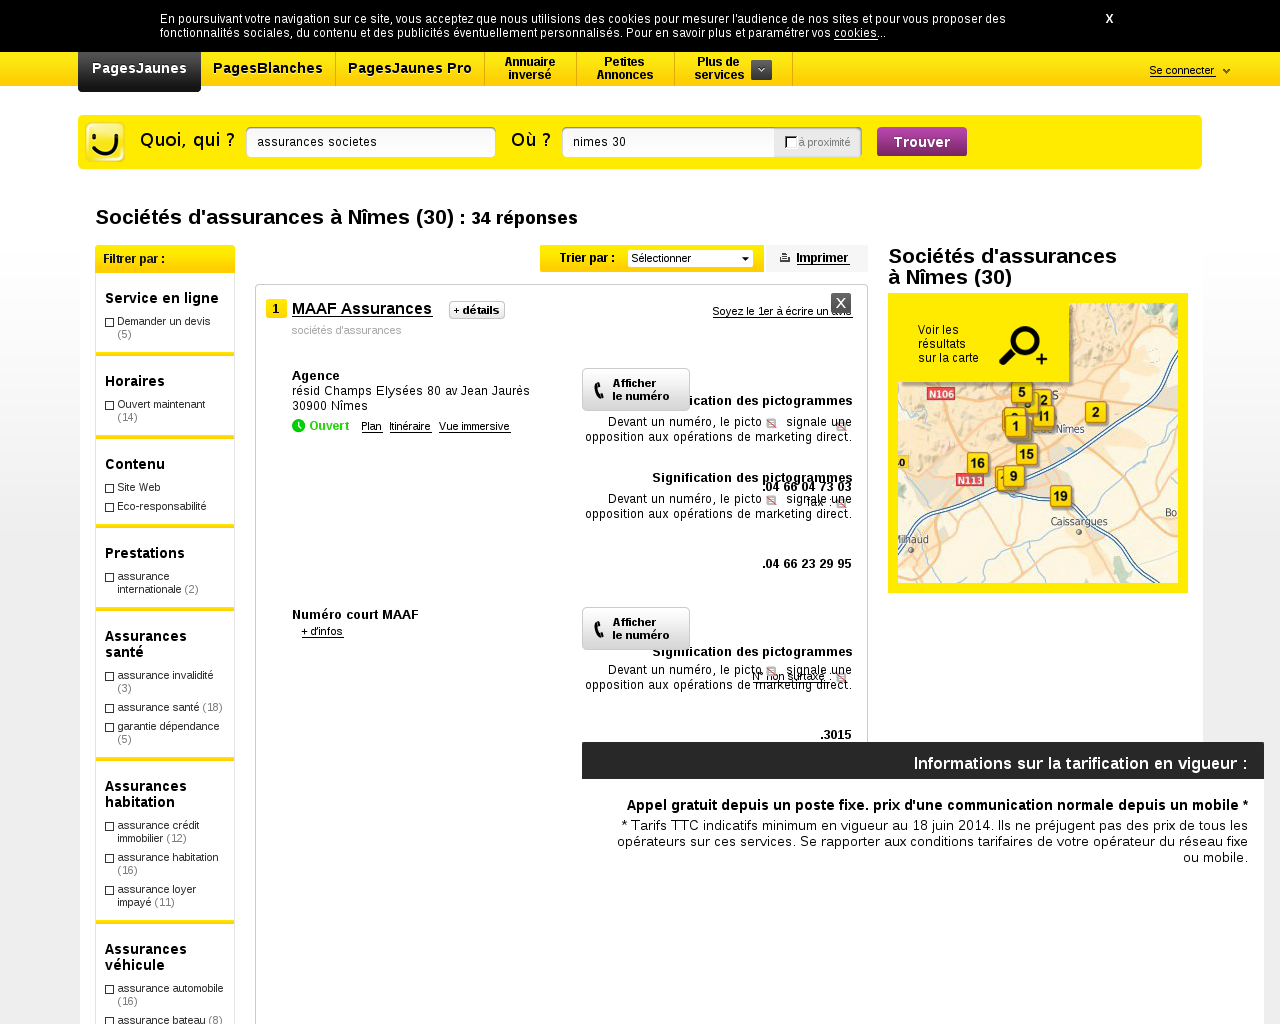Check 'garantie dépendance' filter
Image resolution: width=1280 pixels, height=1024 pixels.
pyautogui.click(x=110, y=727)
